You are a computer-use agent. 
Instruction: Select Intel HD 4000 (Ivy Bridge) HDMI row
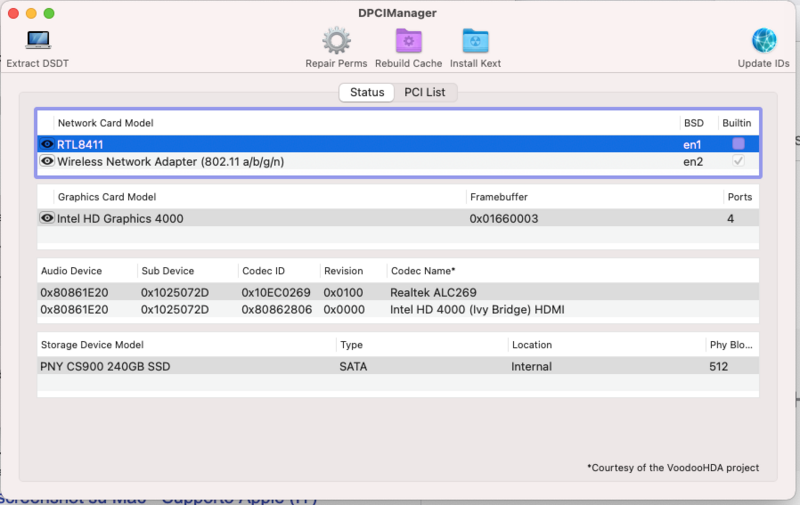click(x=398, y=309)
